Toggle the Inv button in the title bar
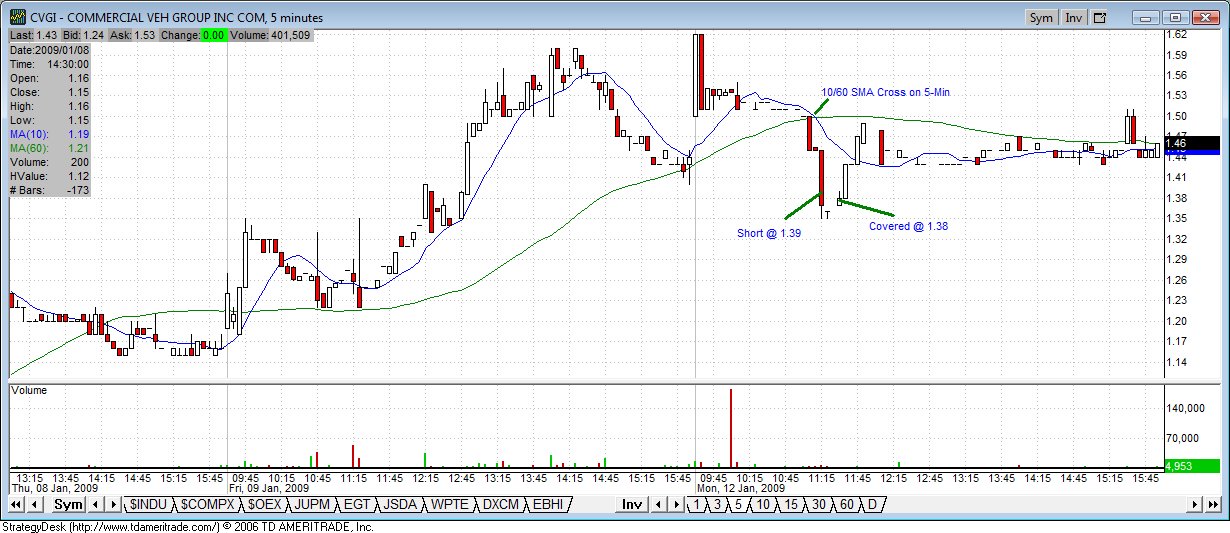The height and width of the screenshot is (533, 1230). pyautogui.click(x=1073, y=17)
